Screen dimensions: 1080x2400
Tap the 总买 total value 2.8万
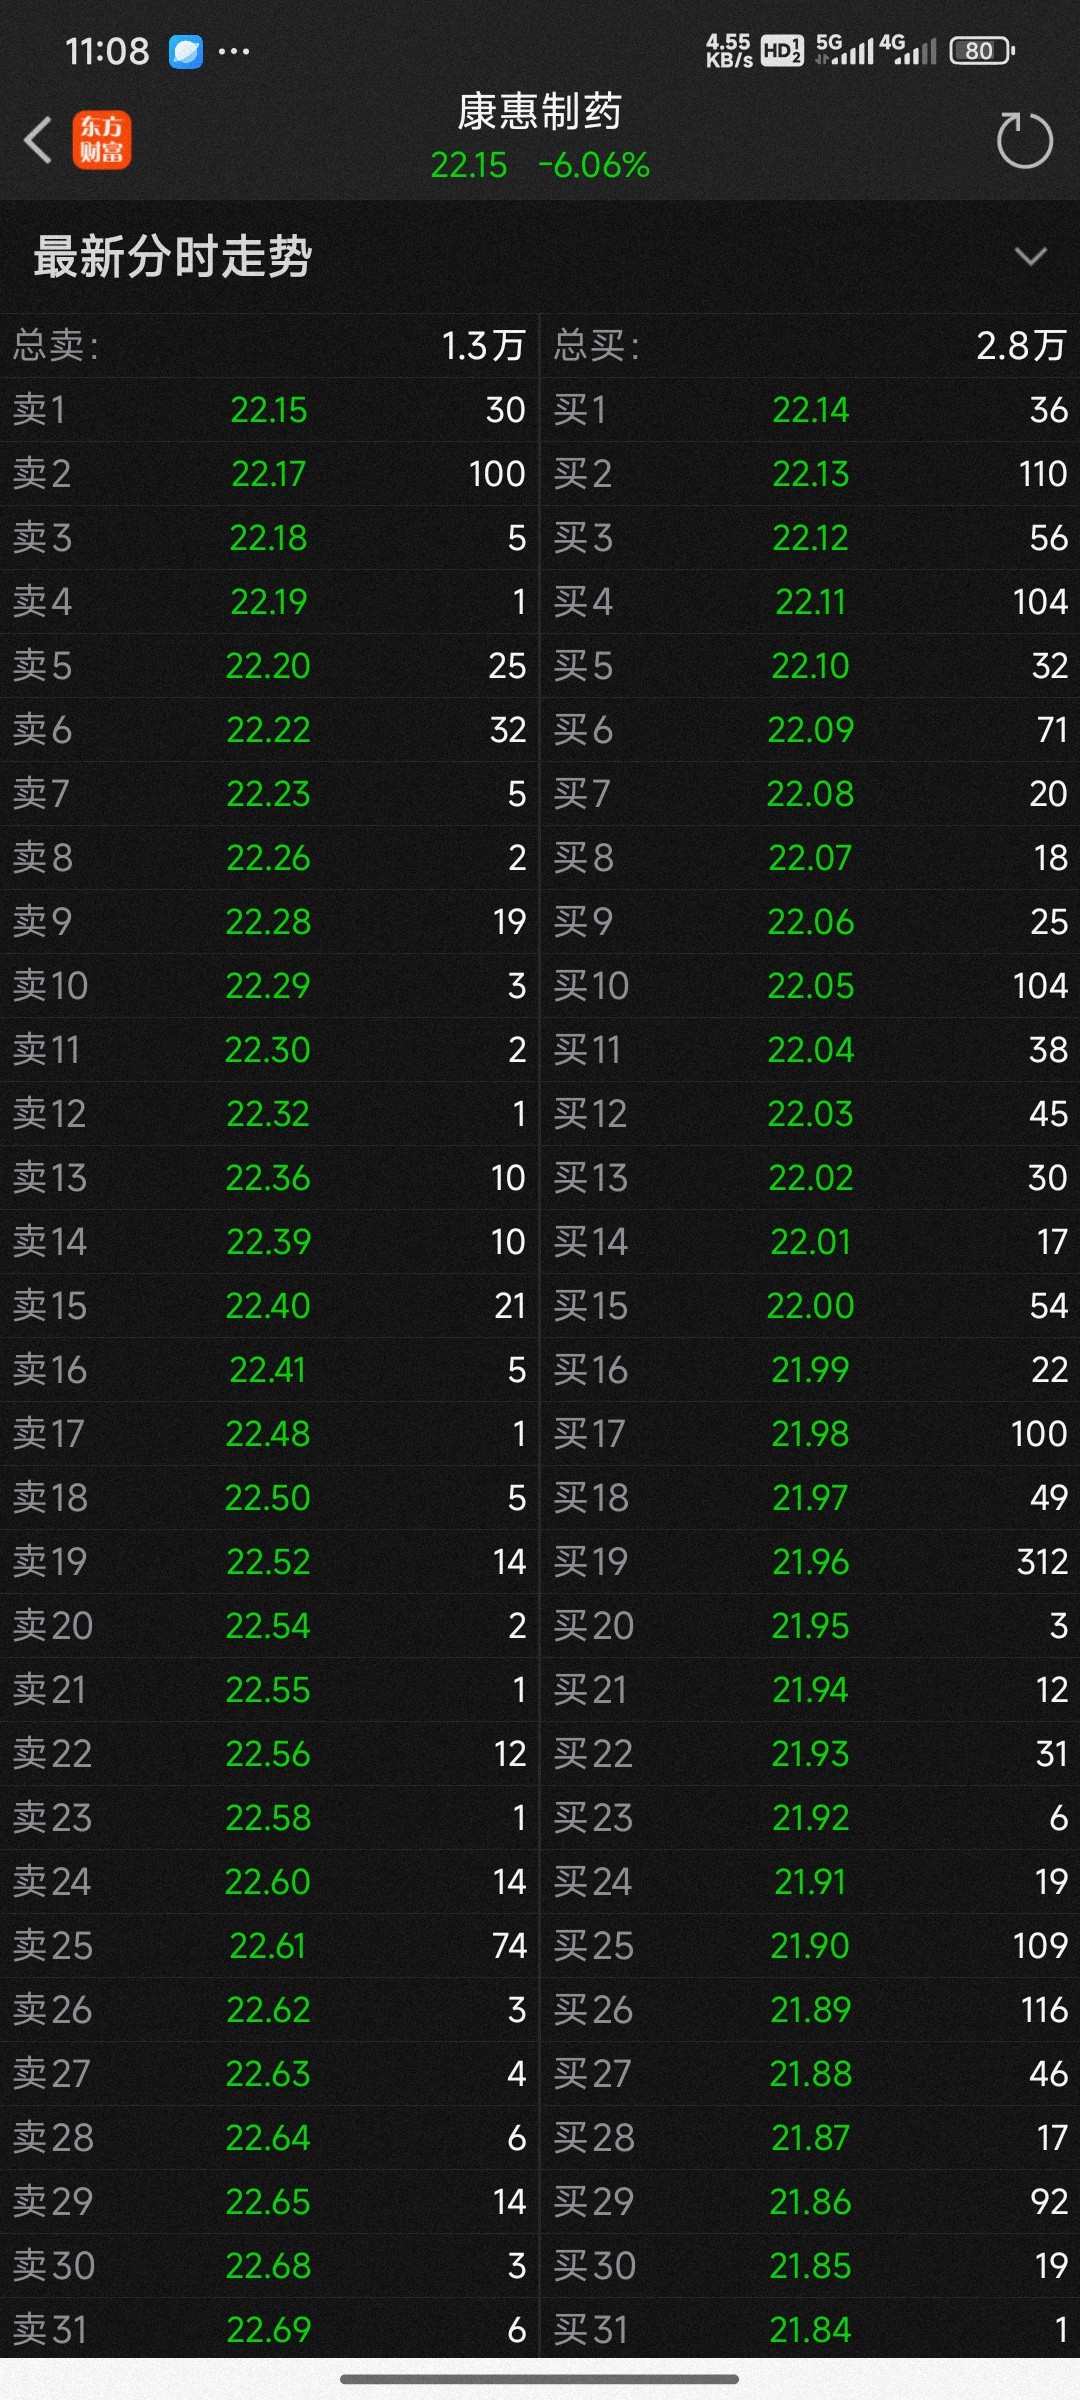click(x=1021, y=346)
